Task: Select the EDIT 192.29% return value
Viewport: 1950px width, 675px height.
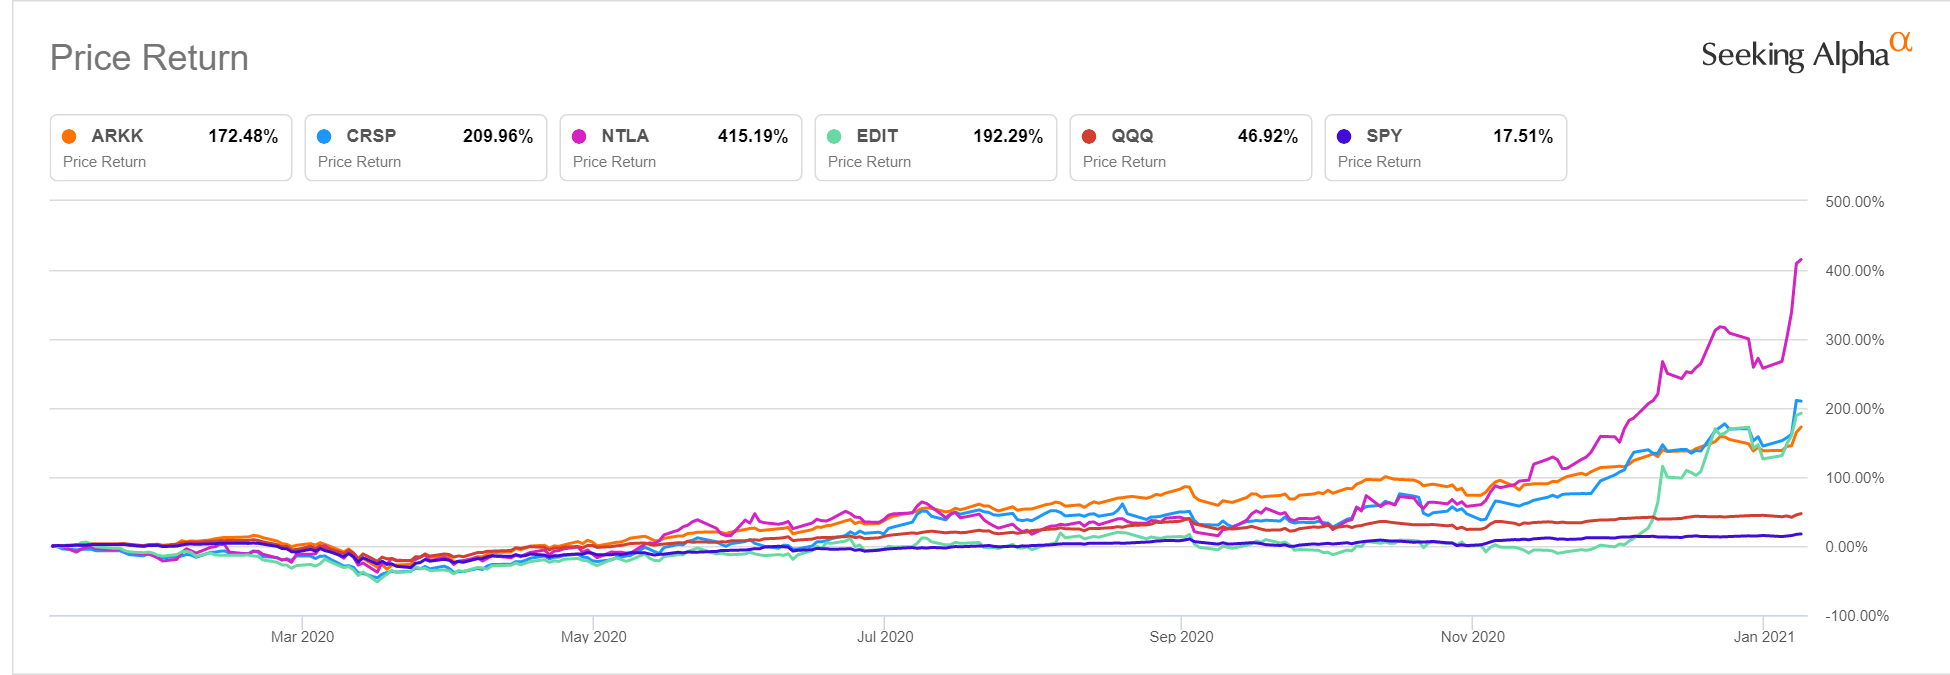Action: click(1008, 136)
